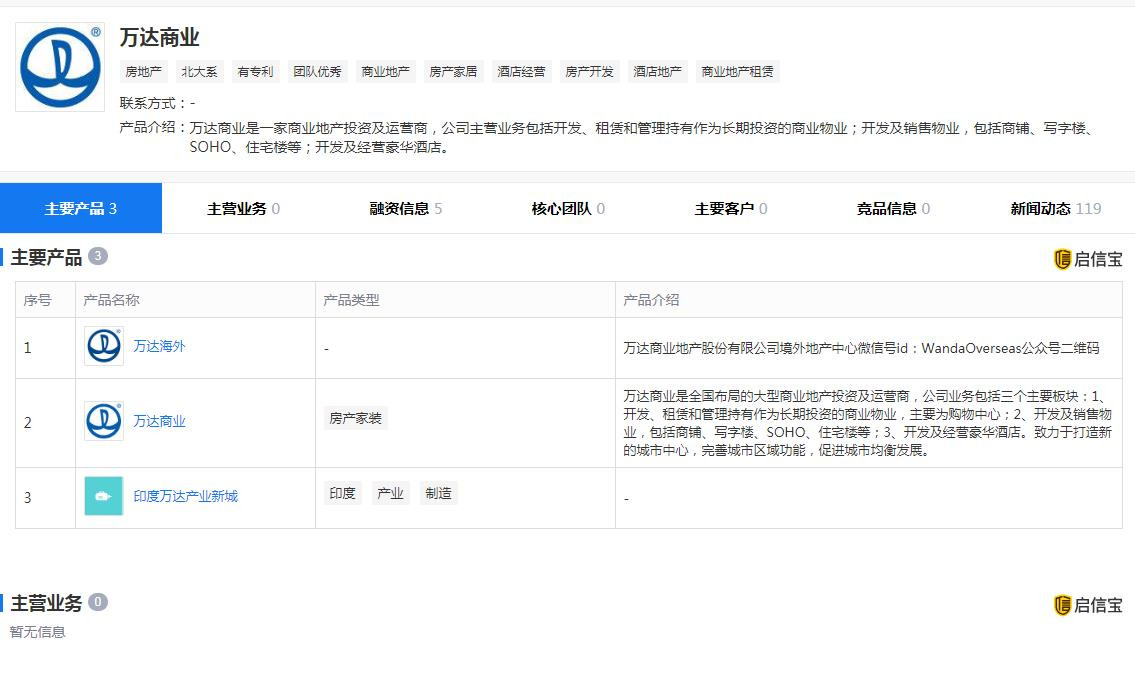Click the WandaOverseas description cell
Screen dimensions: 1135x687
pos(869,348)
